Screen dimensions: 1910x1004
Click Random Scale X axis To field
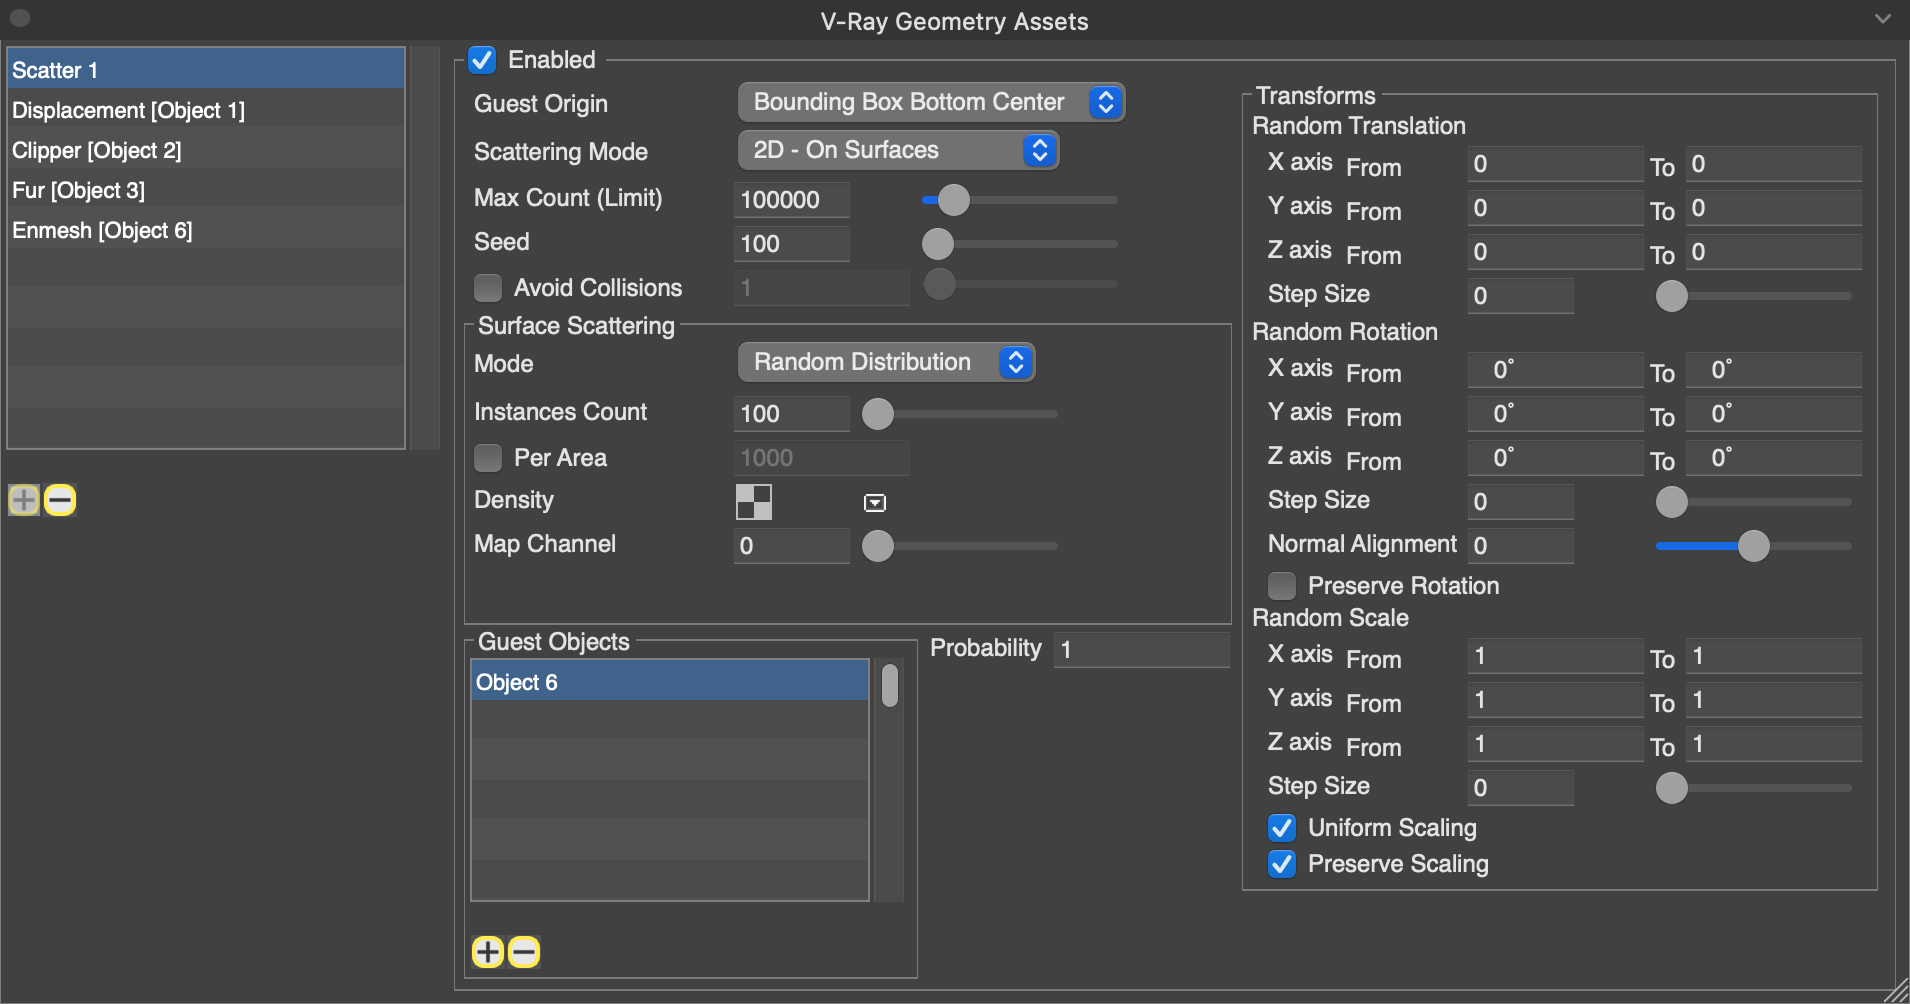pos(1774,656)
